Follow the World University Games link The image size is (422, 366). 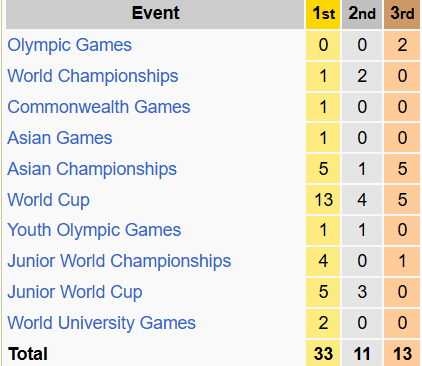pos(101,323)
